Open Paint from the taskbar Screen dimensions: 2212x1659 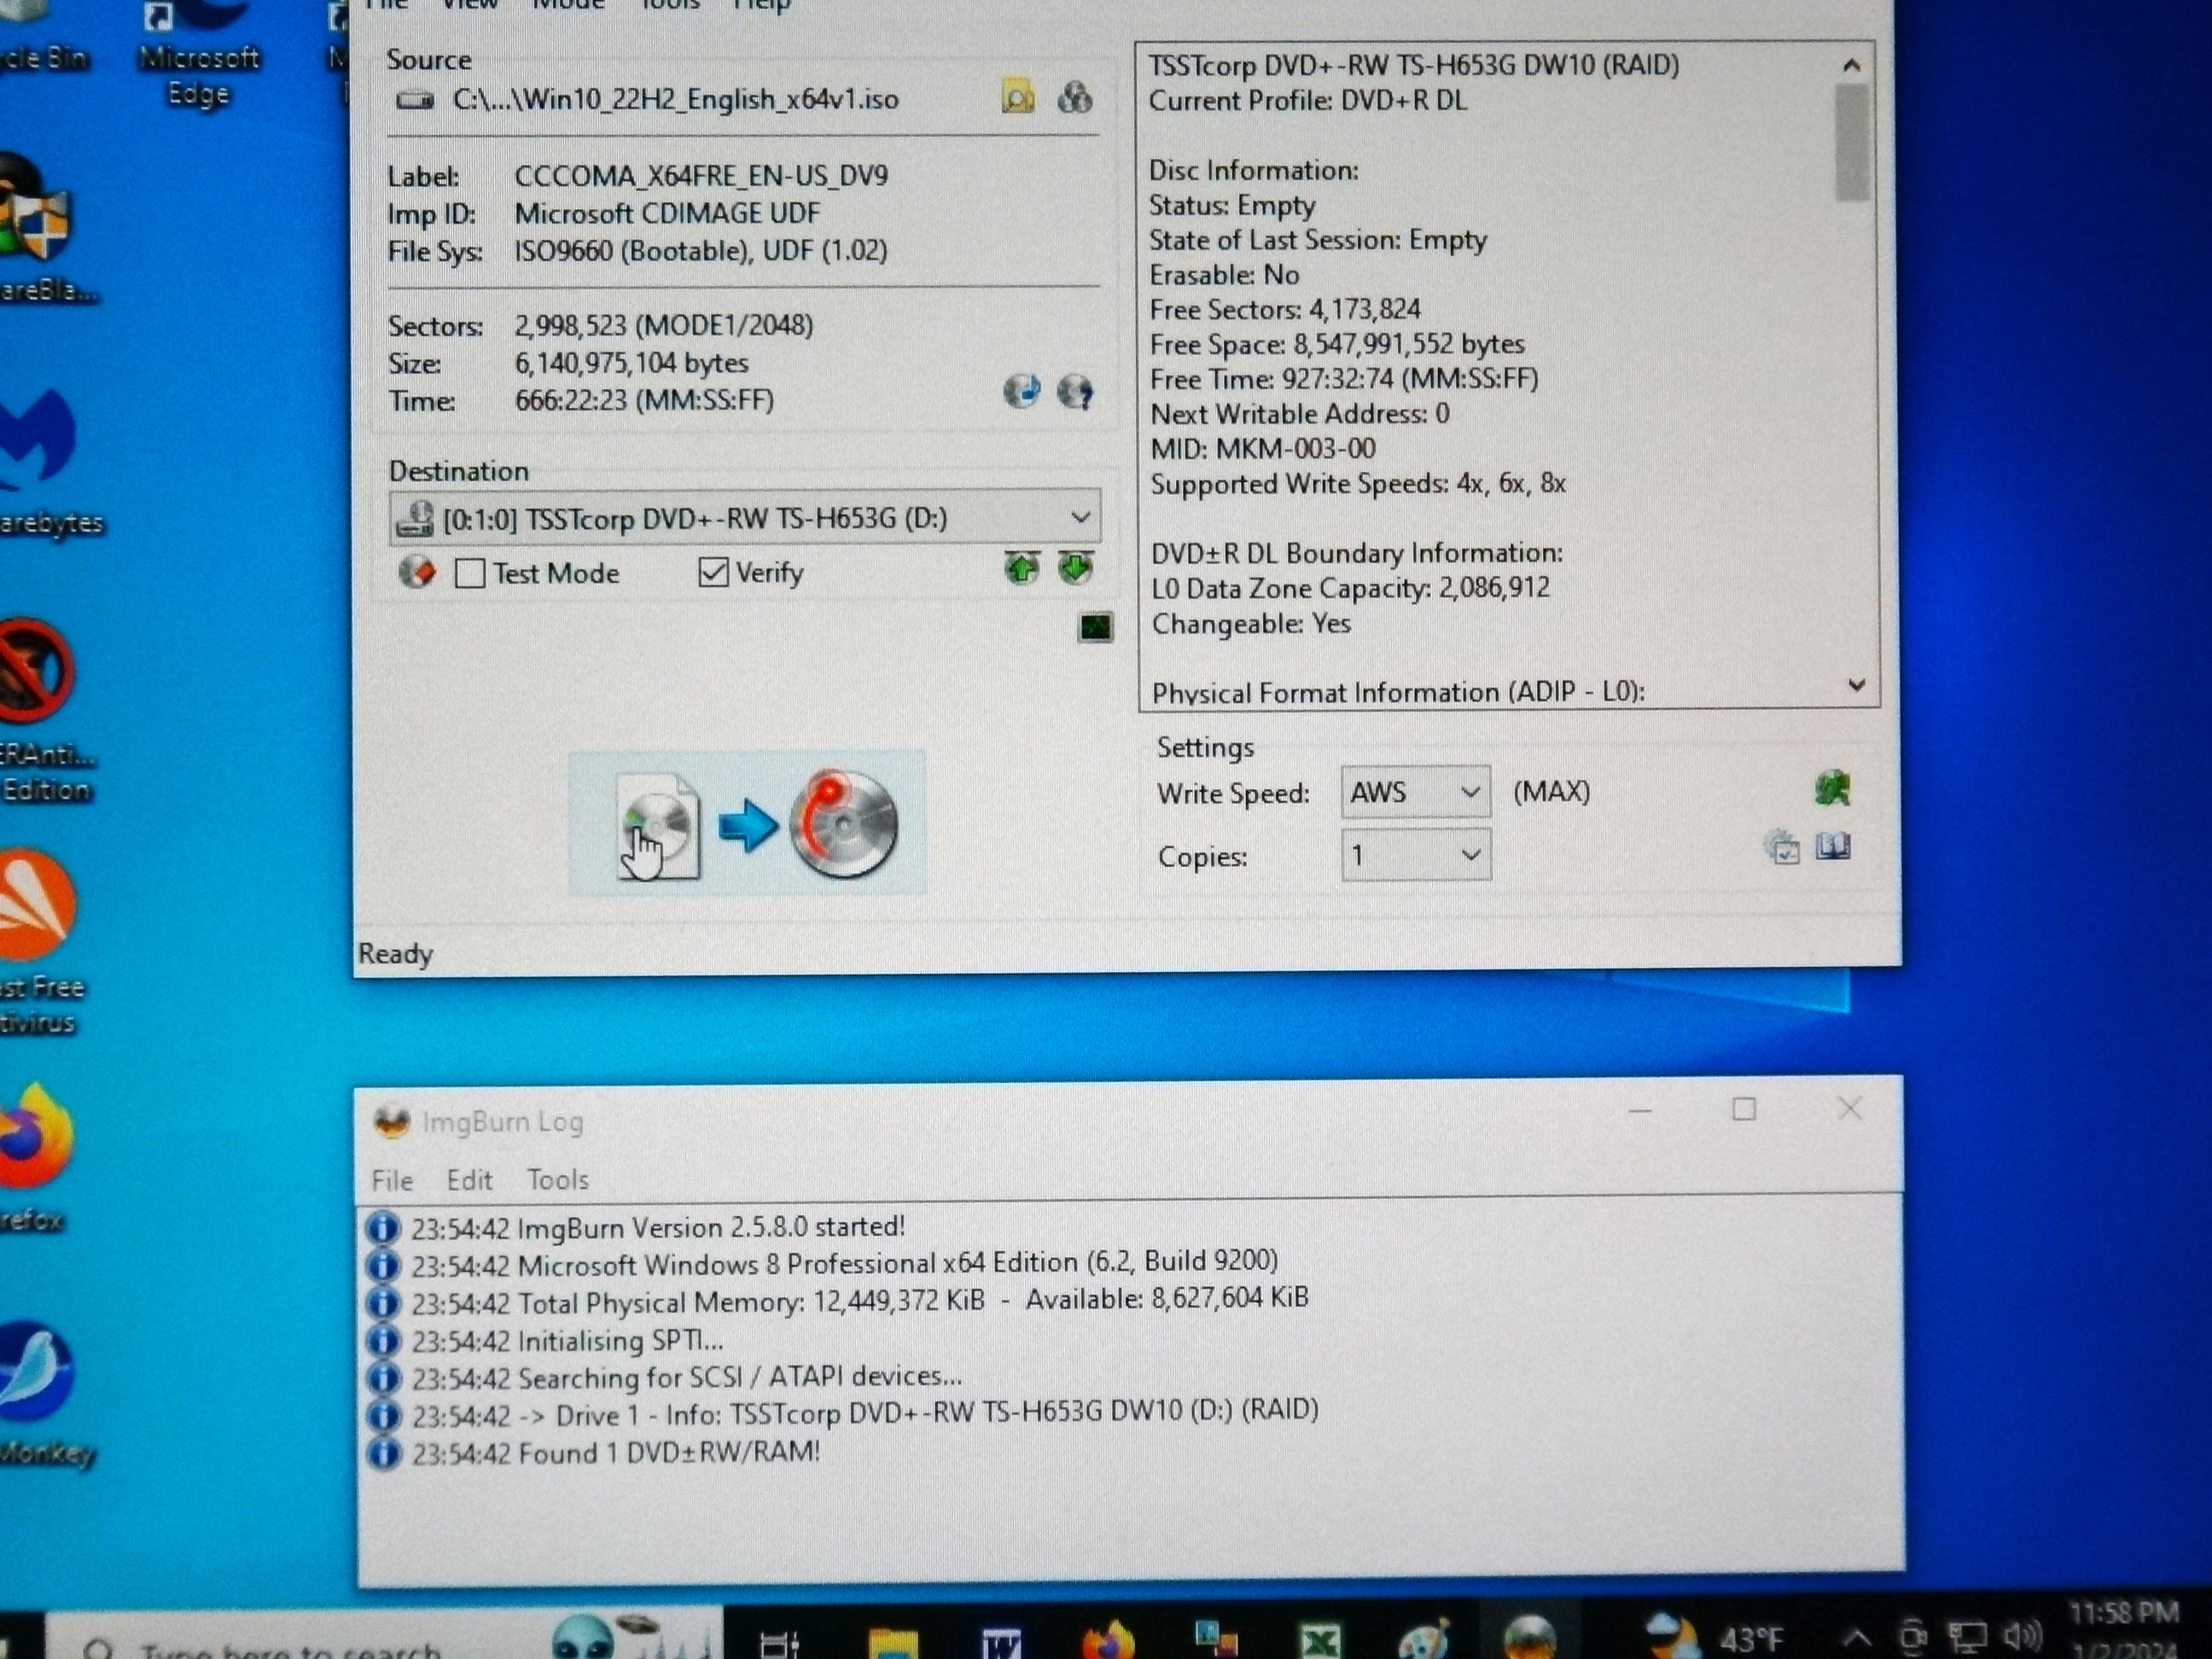[x=1424, y=1640]
